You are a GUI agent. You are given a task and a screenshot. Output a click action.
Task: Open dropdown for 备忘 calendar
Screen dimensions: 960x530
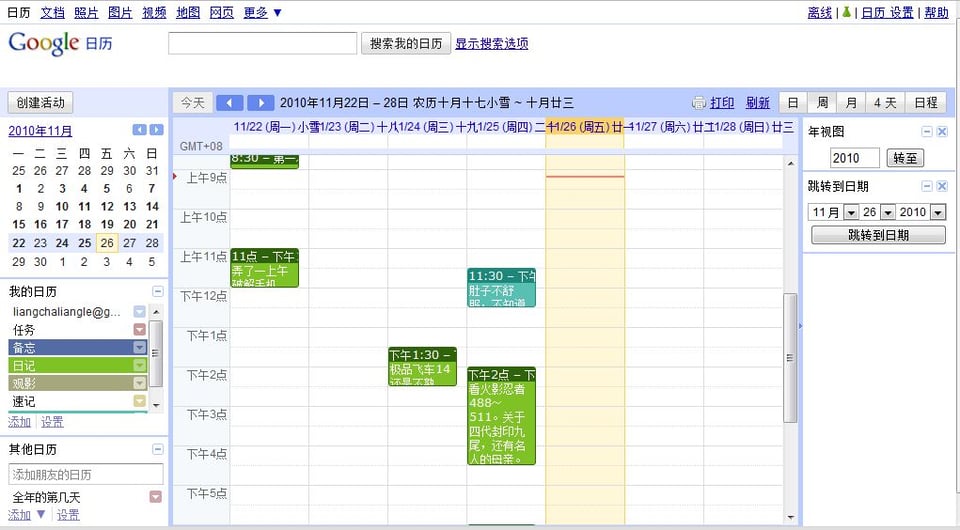140,347
